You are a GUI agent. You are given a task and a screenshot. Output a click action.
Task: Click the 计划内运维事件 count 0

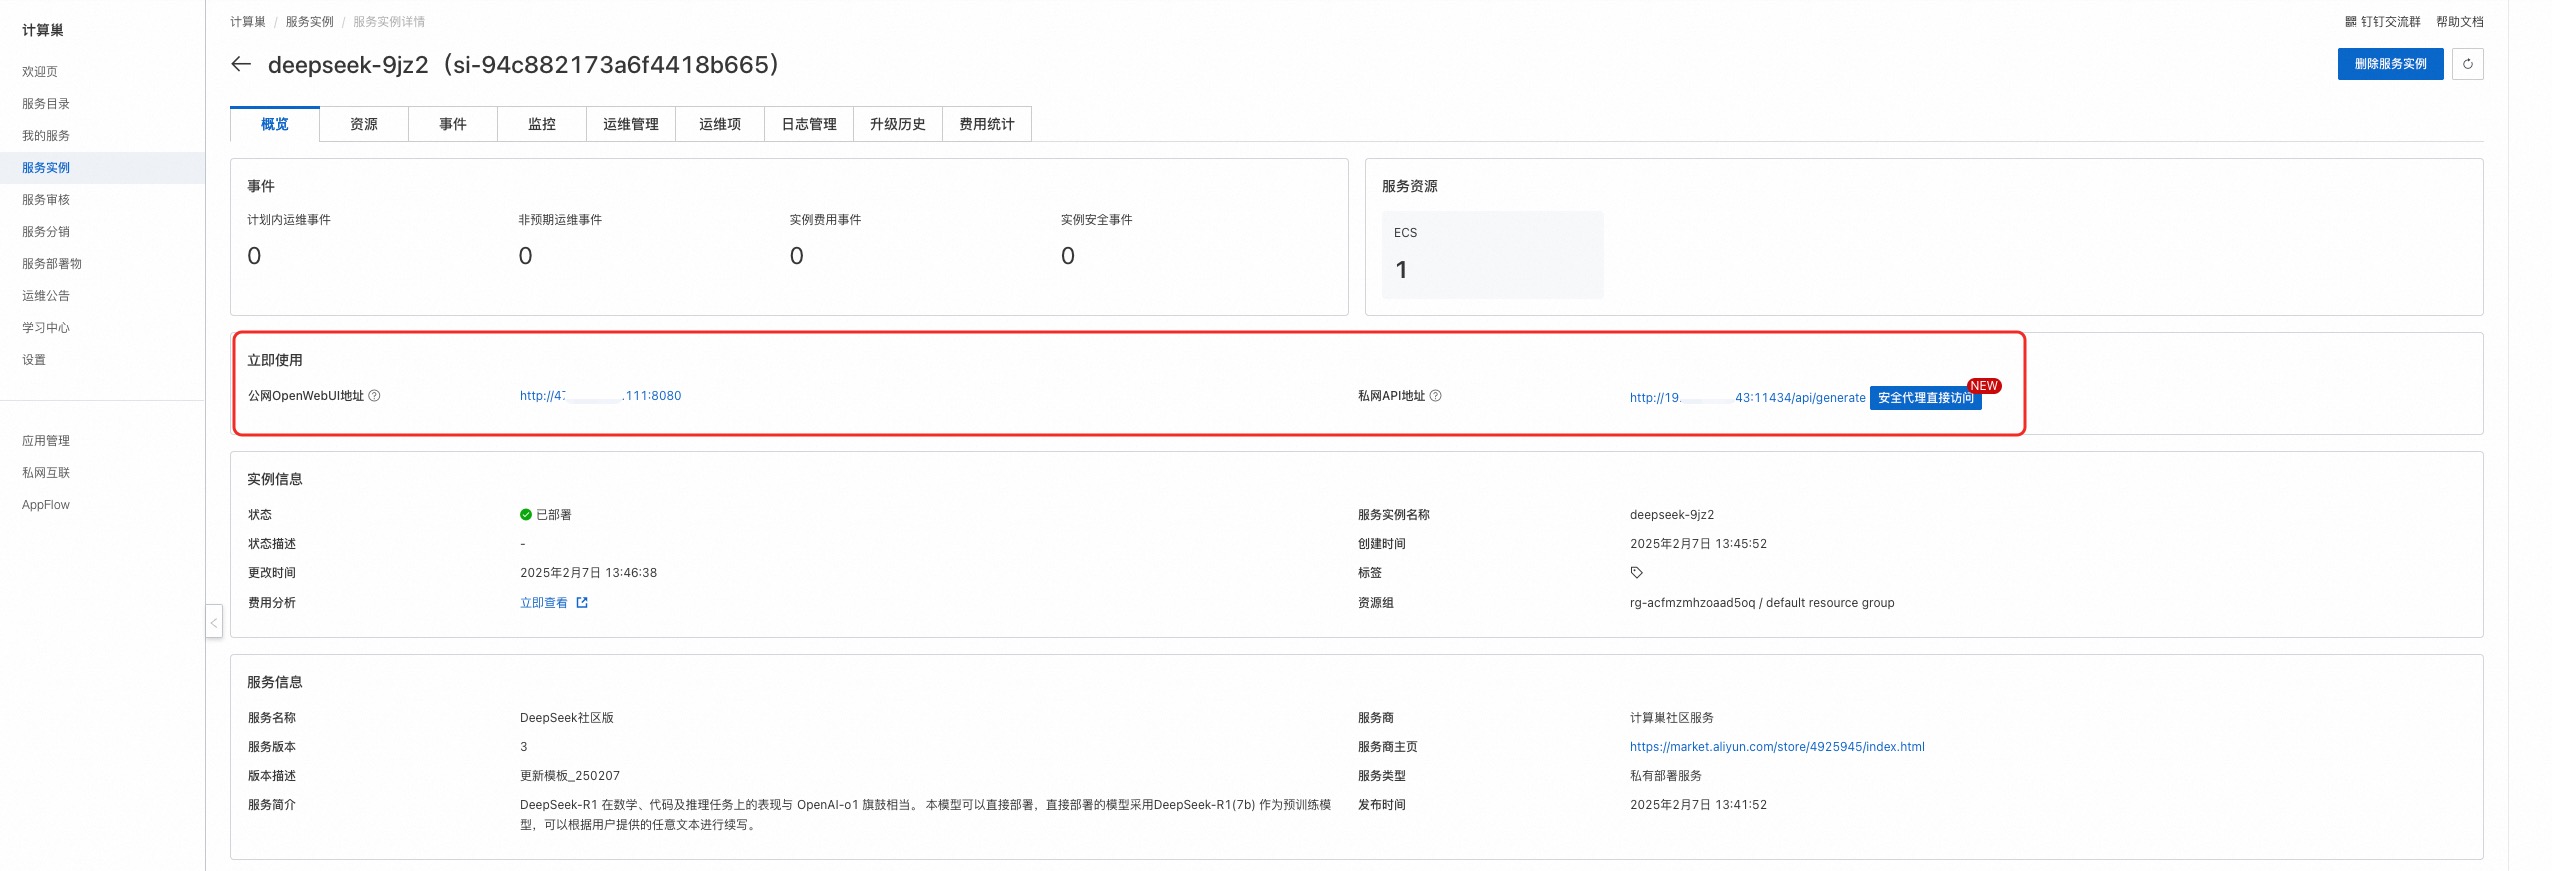point(254,256)
